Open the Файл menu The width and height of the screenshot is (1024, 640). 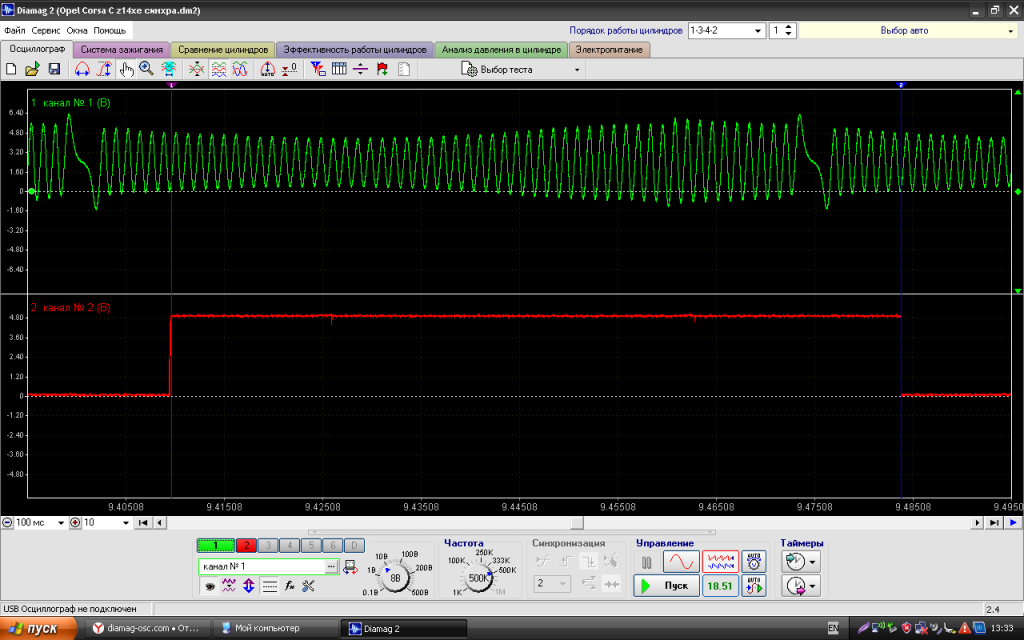[x=14, y=30]
